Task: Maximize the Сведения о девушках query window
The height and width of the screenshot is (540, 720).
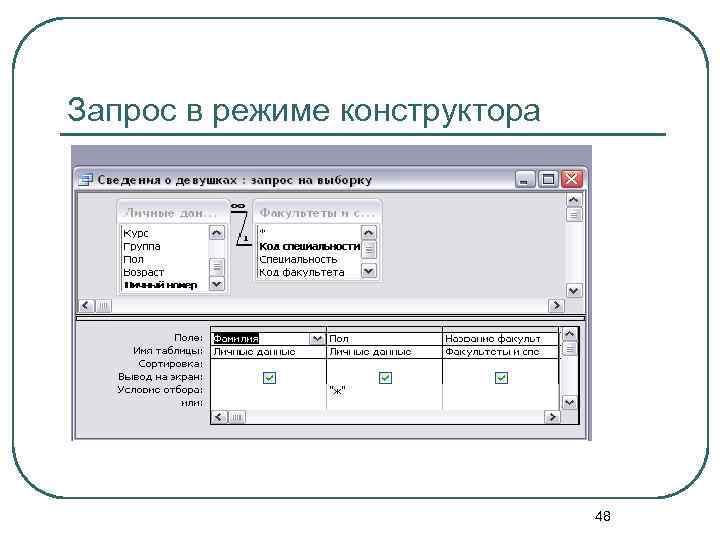Action: [548, 179]
